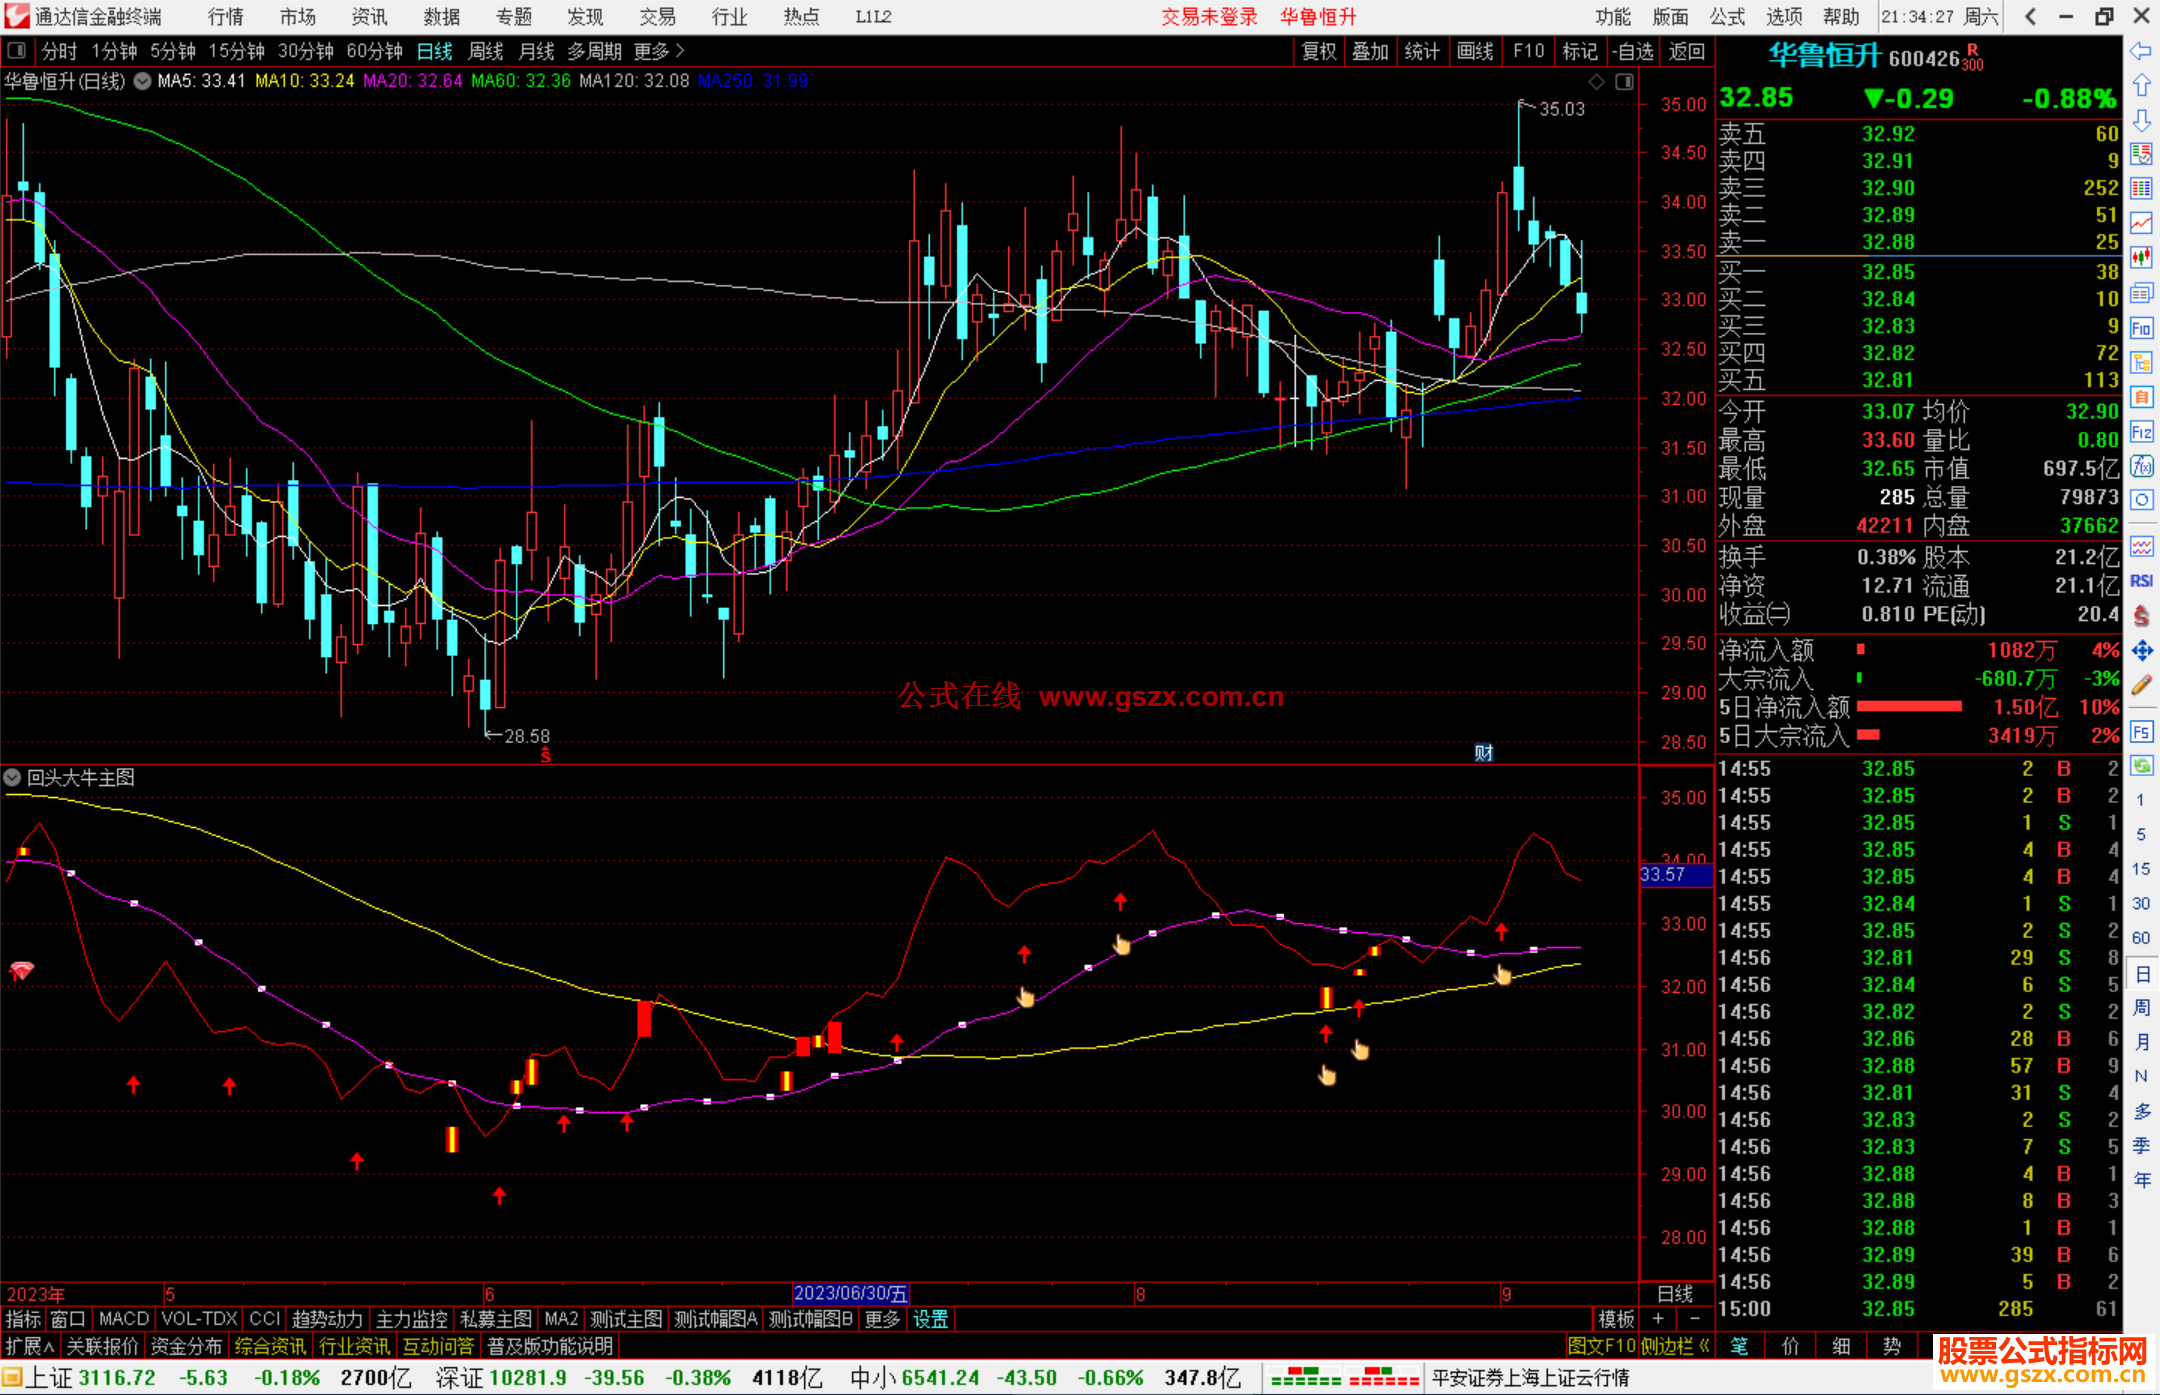The height and width of the screenshot is (1395, 2160).
Task: Select the RSI indicator icon
Action: [2141, 581]
